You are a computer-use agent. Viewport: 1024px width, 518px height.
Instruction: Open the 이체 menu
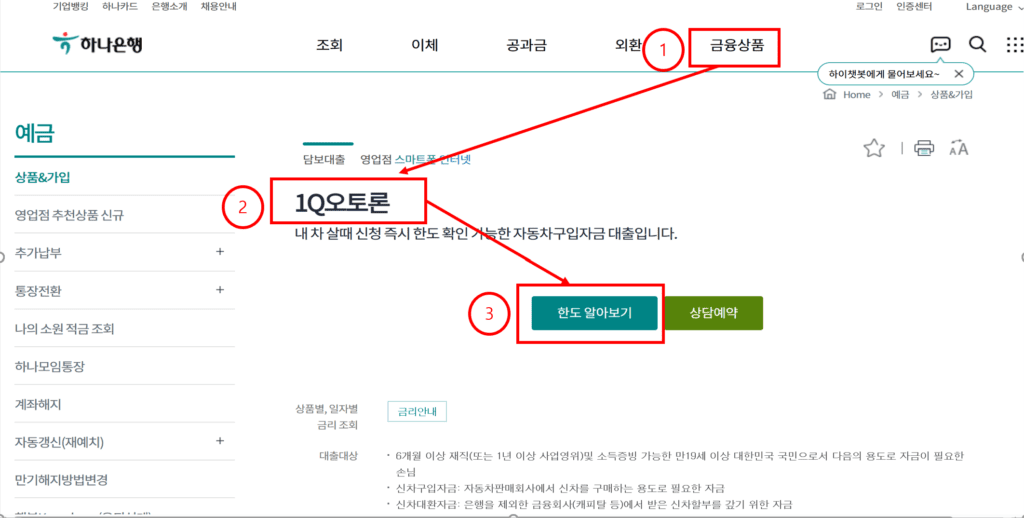[424, 46]
